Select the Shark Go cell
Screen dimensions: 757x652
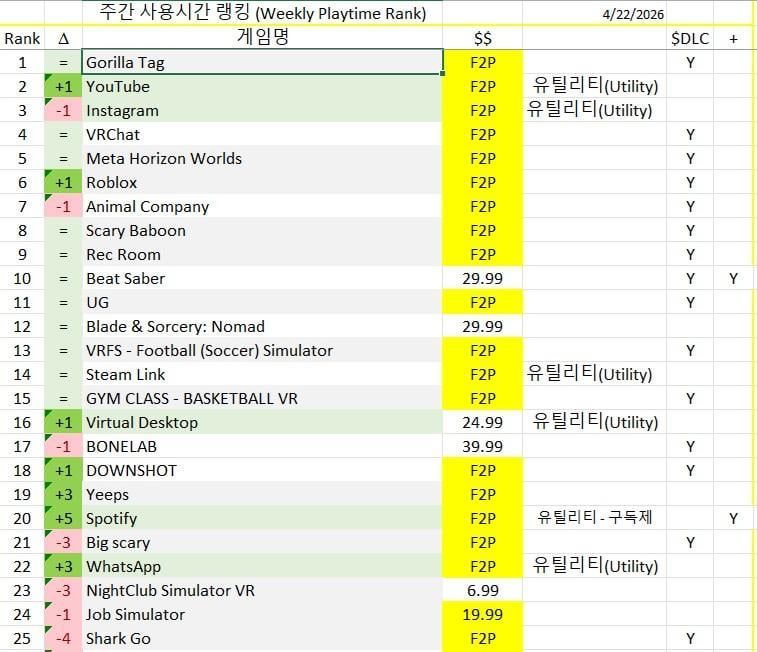tap(262, 638)
